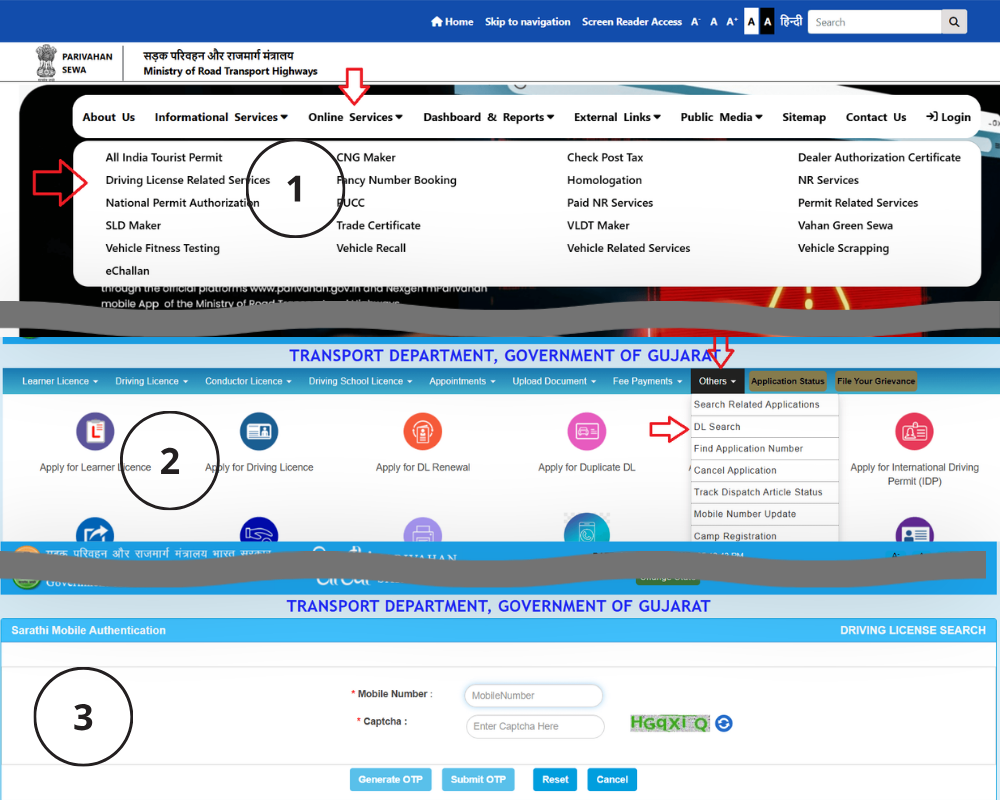Click the Cancel button

pos(612,779)
